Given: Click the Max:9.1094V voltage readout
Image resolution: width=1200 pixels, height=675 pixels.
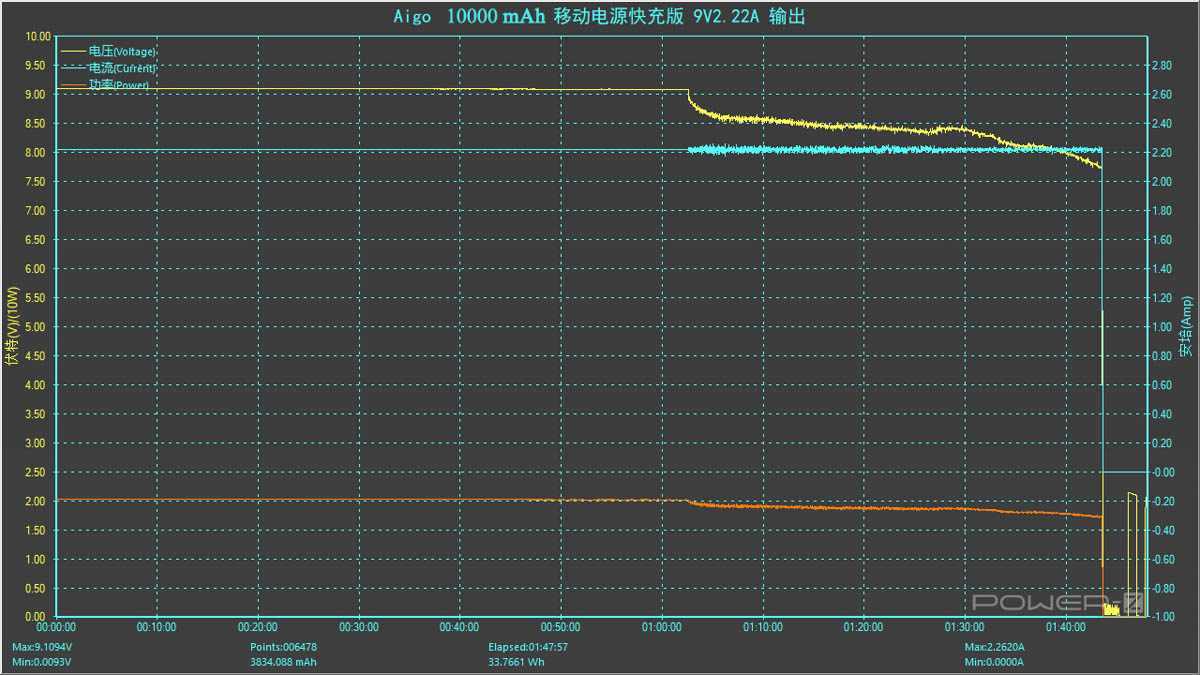Looking at the screenshot, I should [x=42, y=647].
